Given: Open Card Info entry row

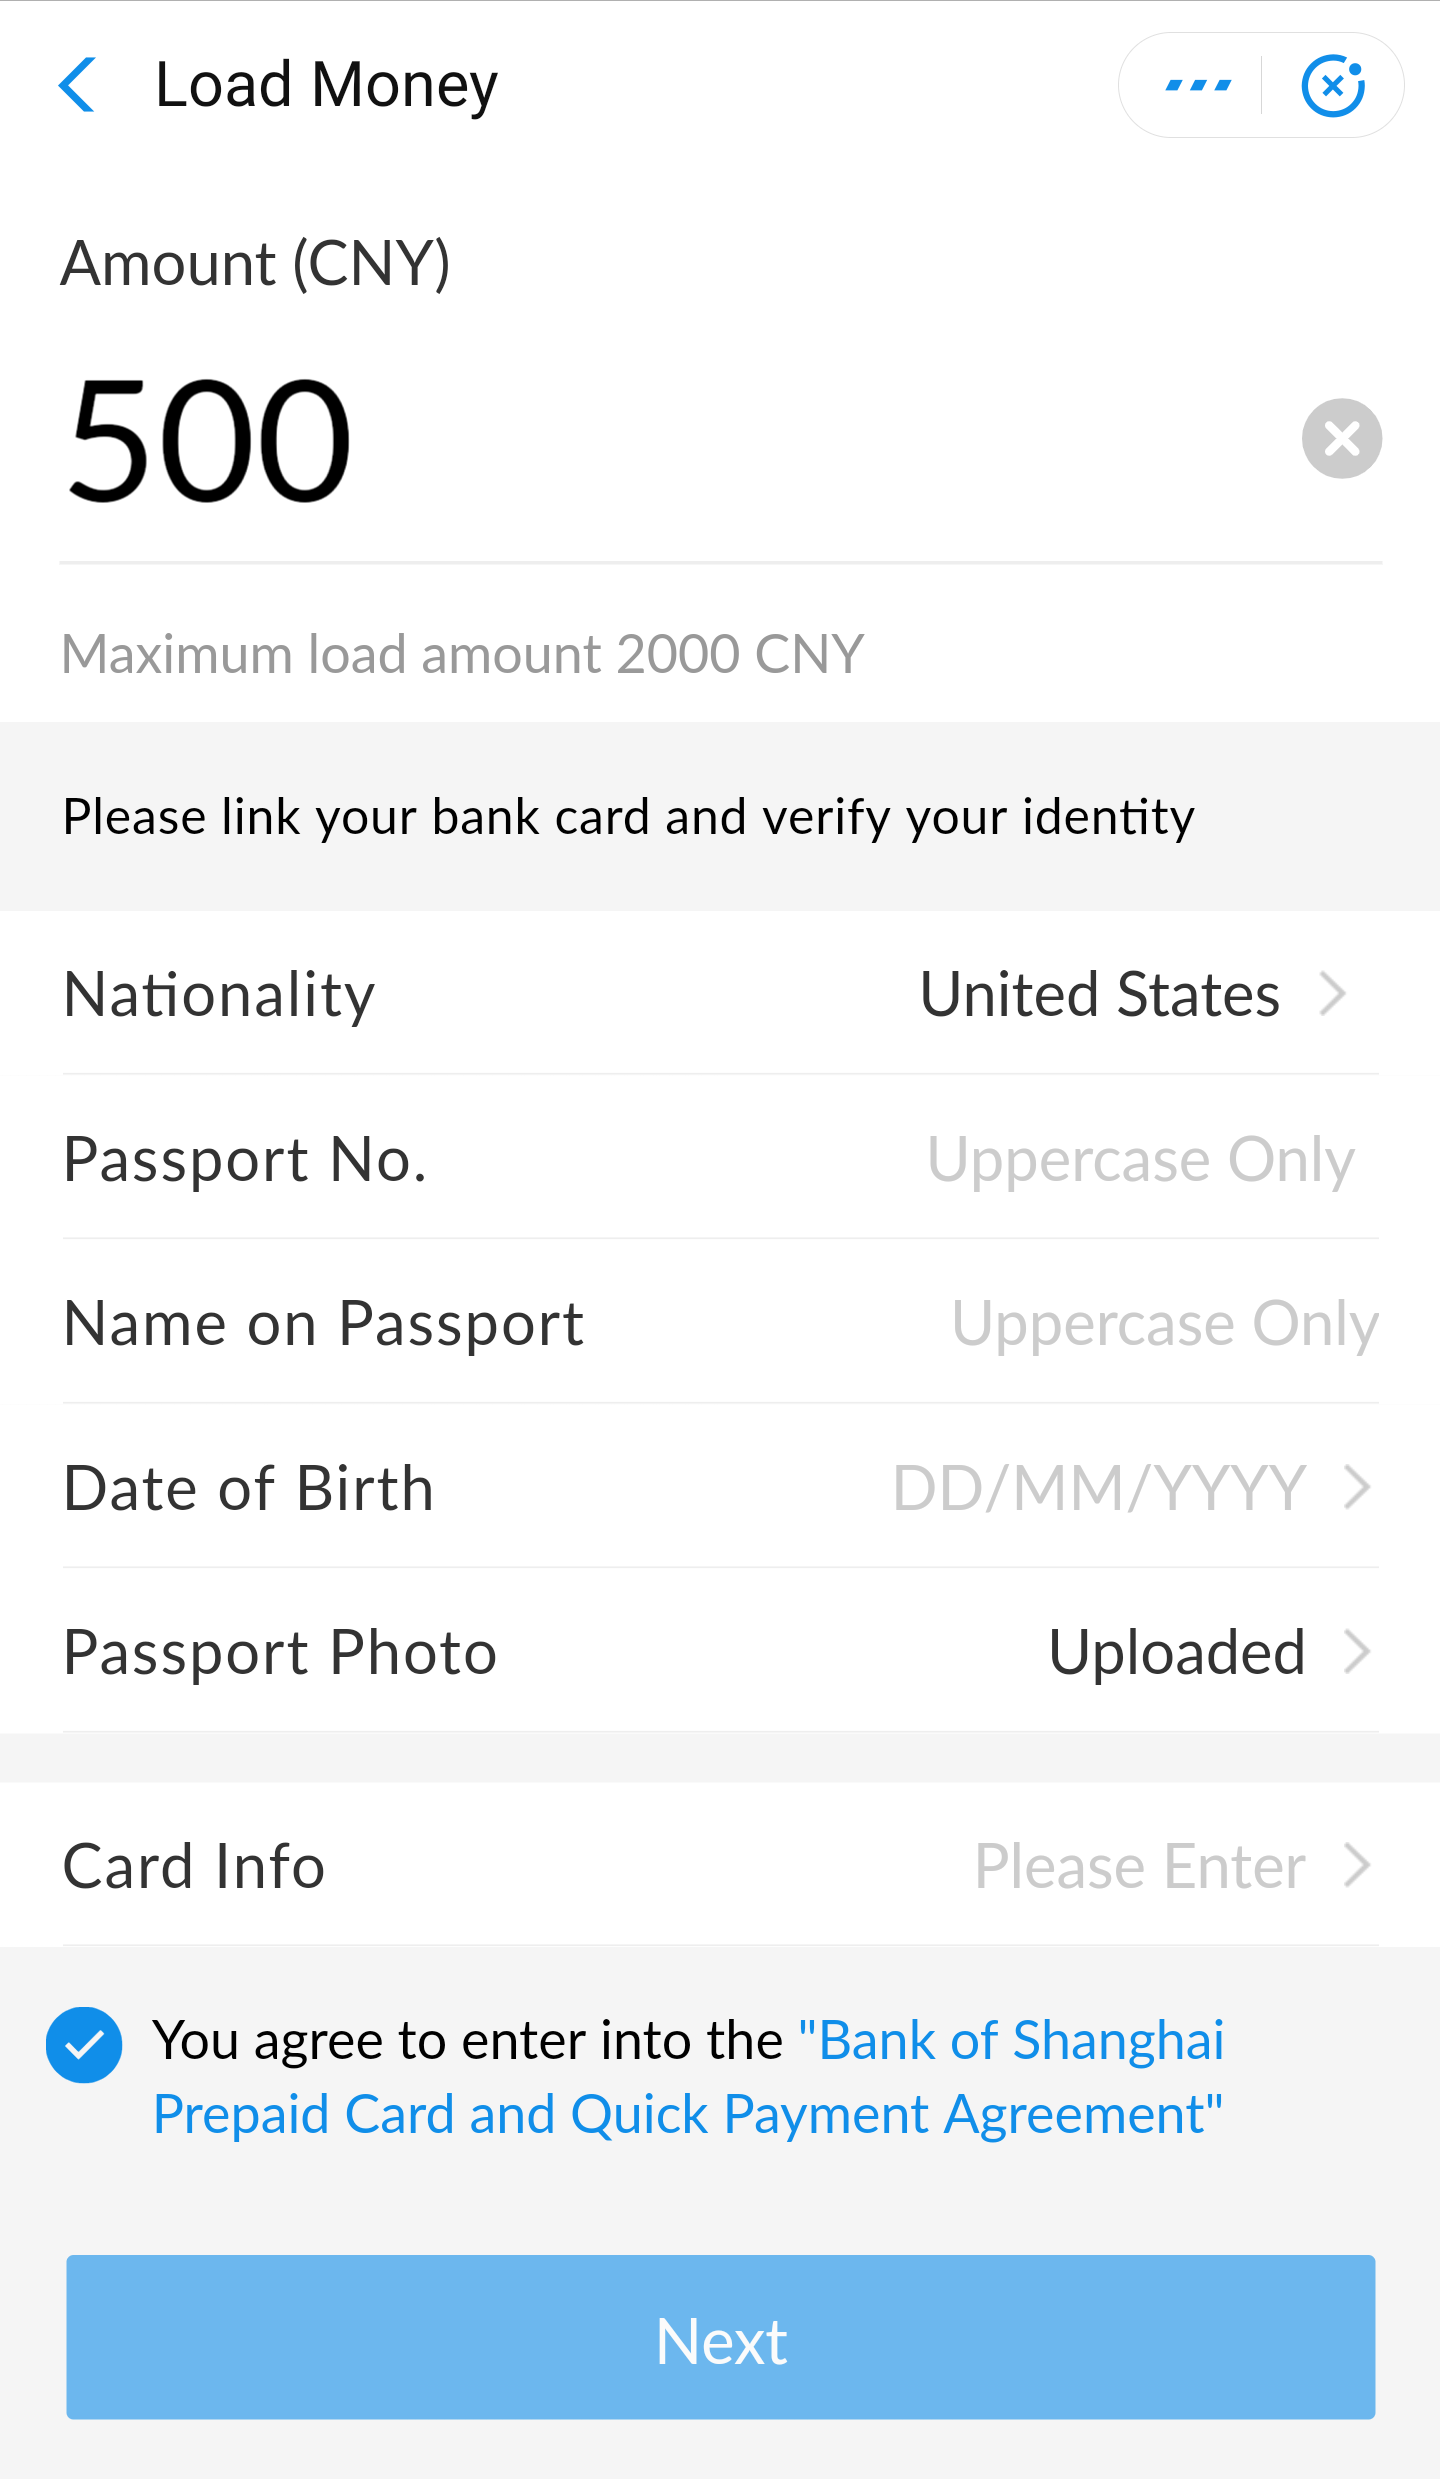Looking at the screenshot, I should [720, 1866].
